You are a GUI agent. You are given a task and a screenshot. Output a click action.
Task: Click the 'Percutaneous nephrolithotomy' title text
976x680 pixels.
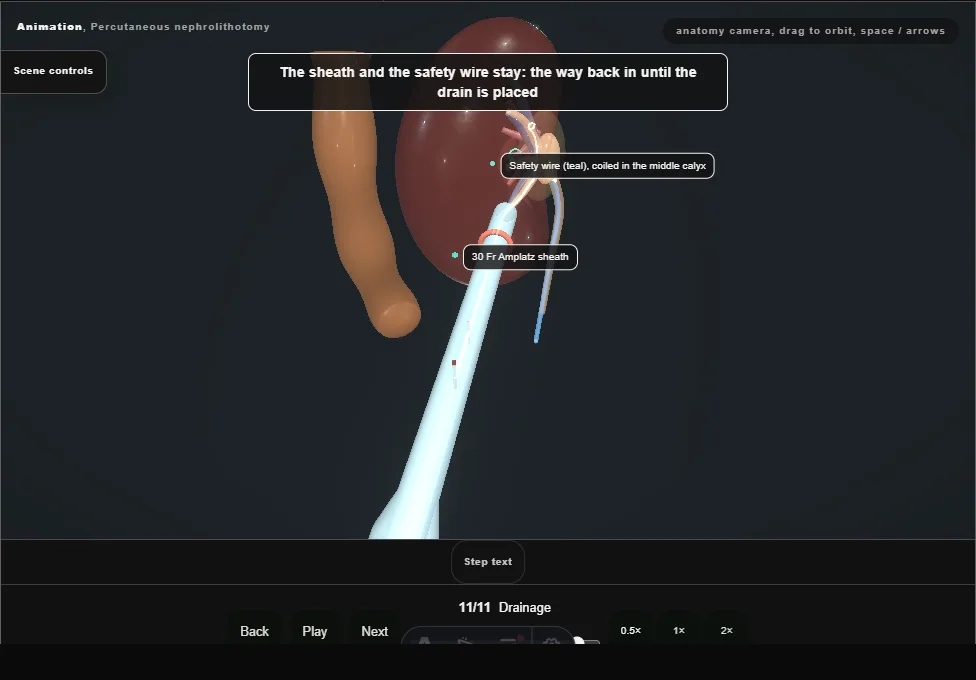click(180, 27)
